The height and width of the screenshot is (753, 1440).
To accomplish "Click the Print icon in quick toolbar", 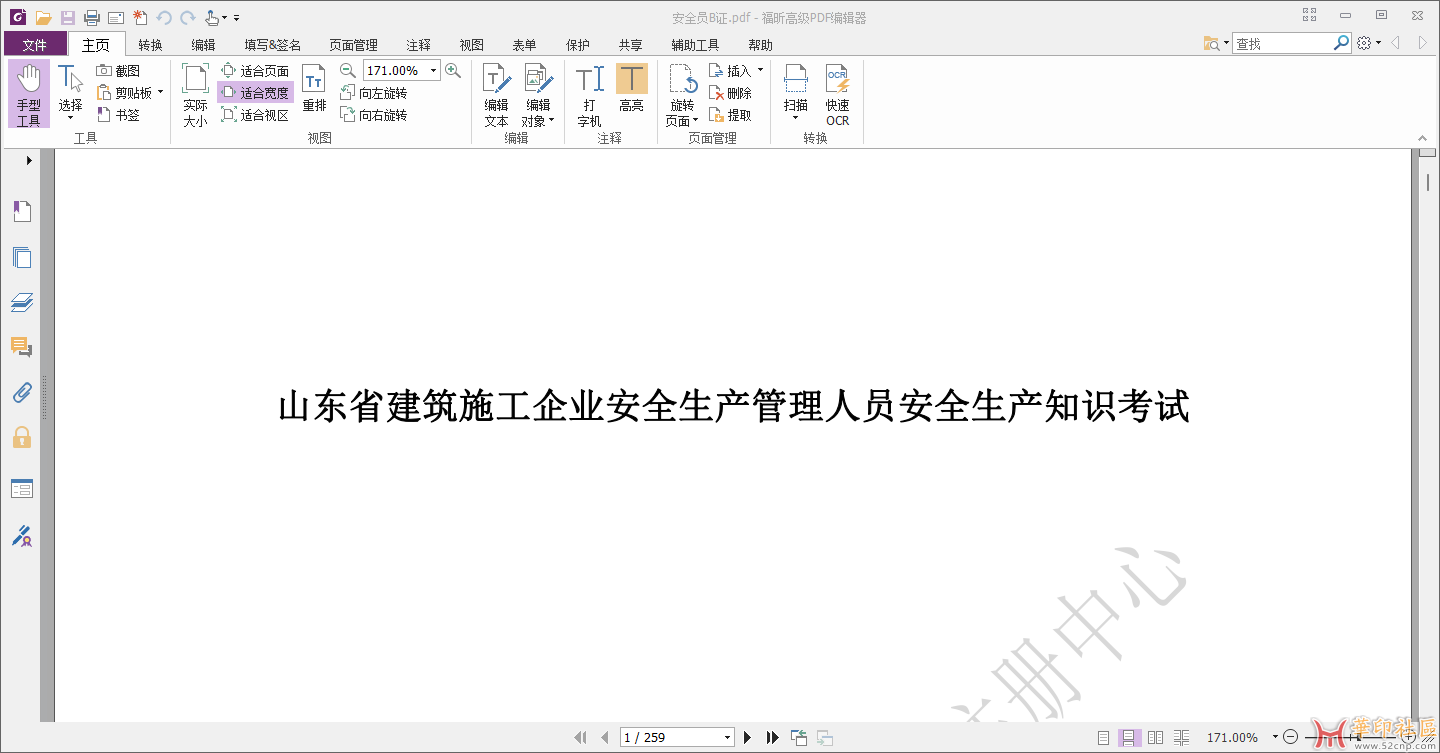I will (92, 17).
